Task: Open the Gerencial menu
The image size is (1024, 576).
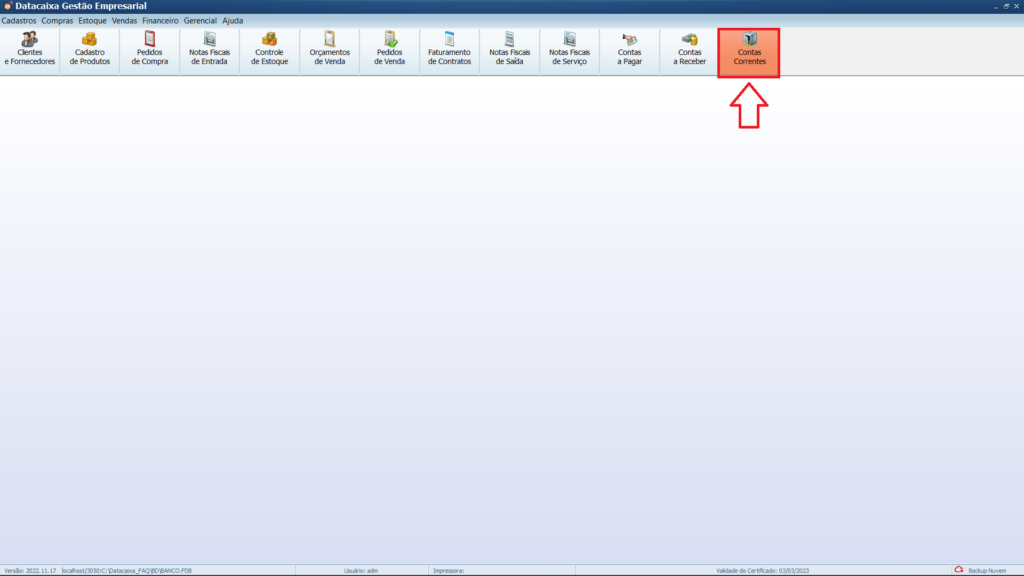Action: pyautogui.click(x=200, y=20)
